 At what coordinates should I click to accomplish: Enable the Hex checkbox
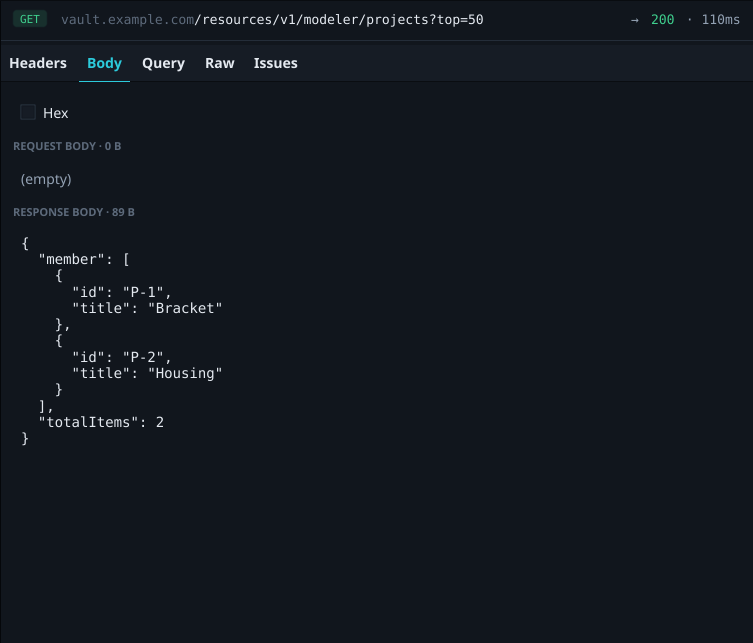[x=28, y=112]
